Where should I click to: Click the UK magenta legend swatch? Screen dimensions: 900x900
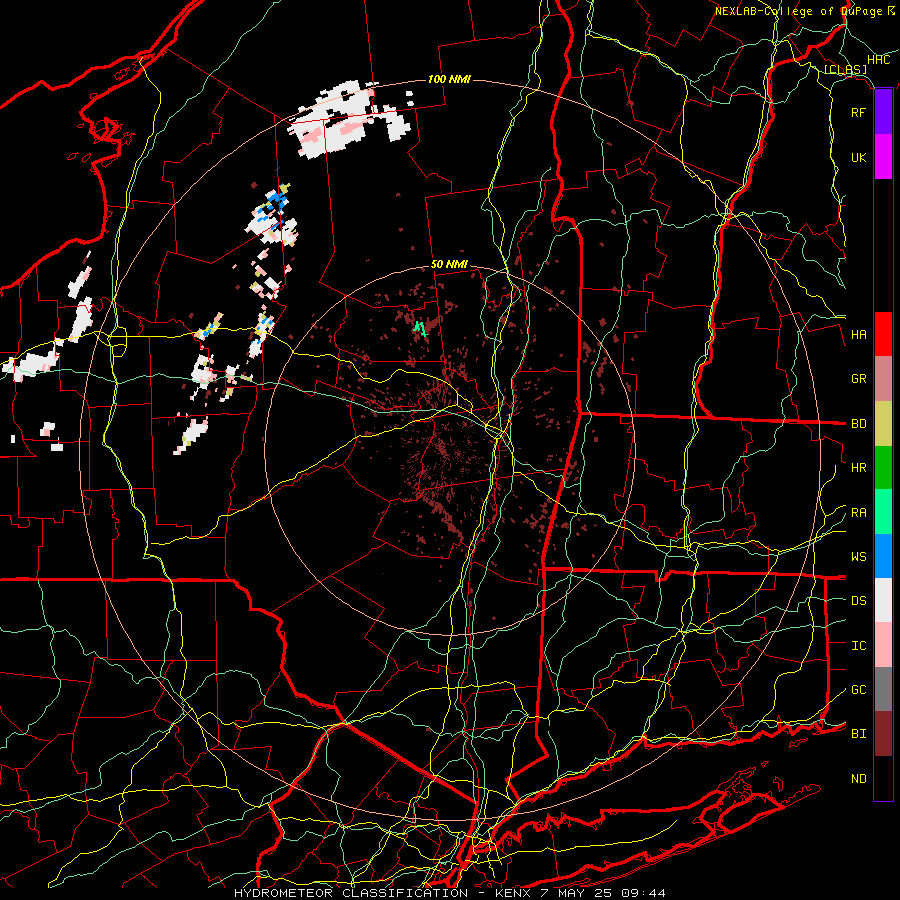pyautogui.click(x=883, y=157)
